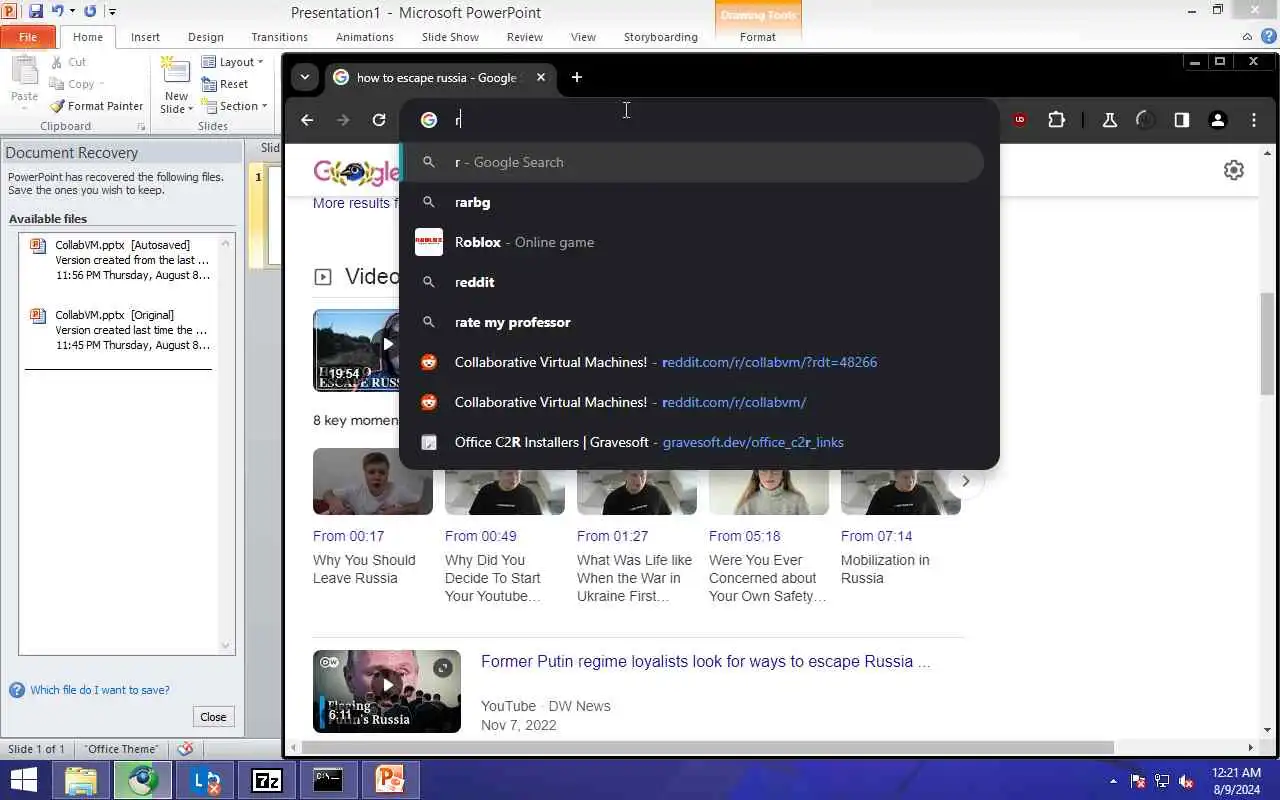Image resolution: width=1280 pixels, height=800 pixels.
Task: Click the Chrome page vertical scrollbar thumb
Action: tap(1267, 344)
